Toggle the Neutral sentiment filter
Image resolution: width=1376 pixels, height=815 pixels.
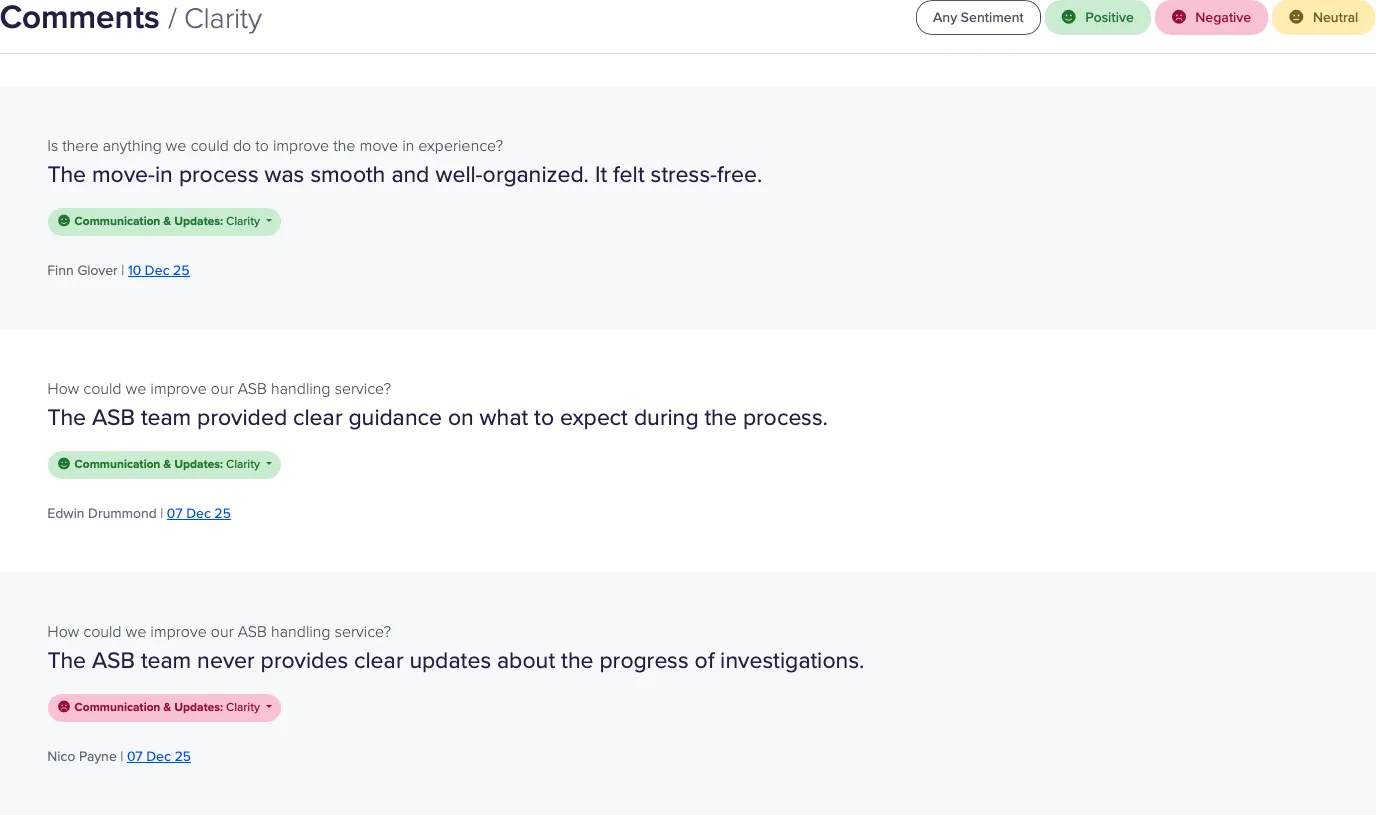1323,17
